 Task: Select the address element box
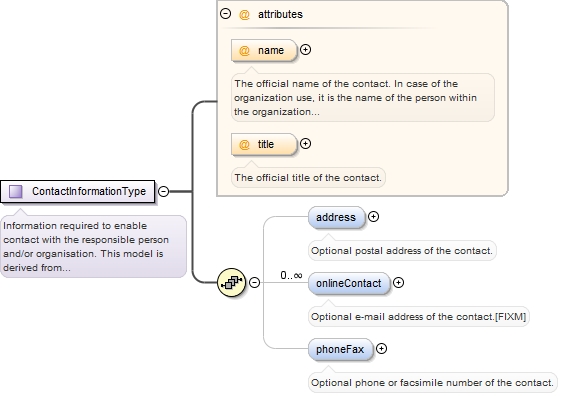coord(337,217)
